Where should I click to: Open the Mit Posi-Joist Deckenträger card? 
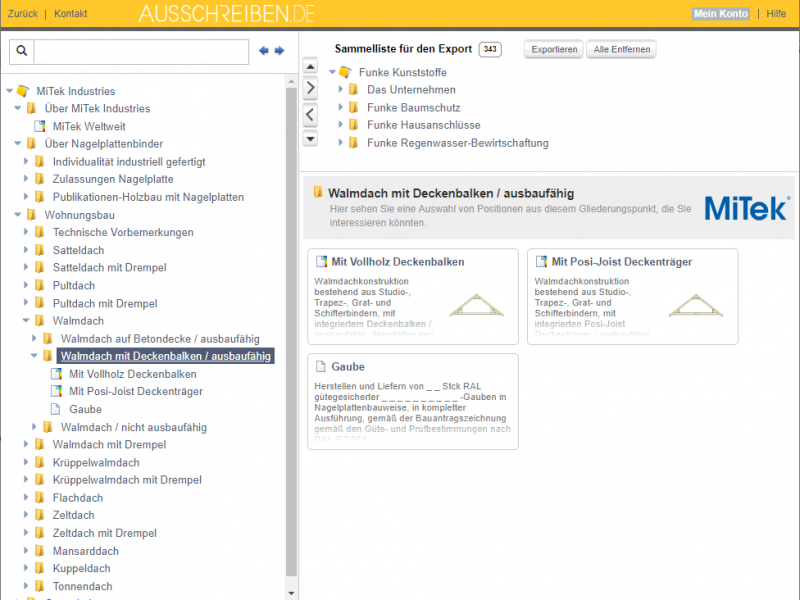(x=633, y=296)
